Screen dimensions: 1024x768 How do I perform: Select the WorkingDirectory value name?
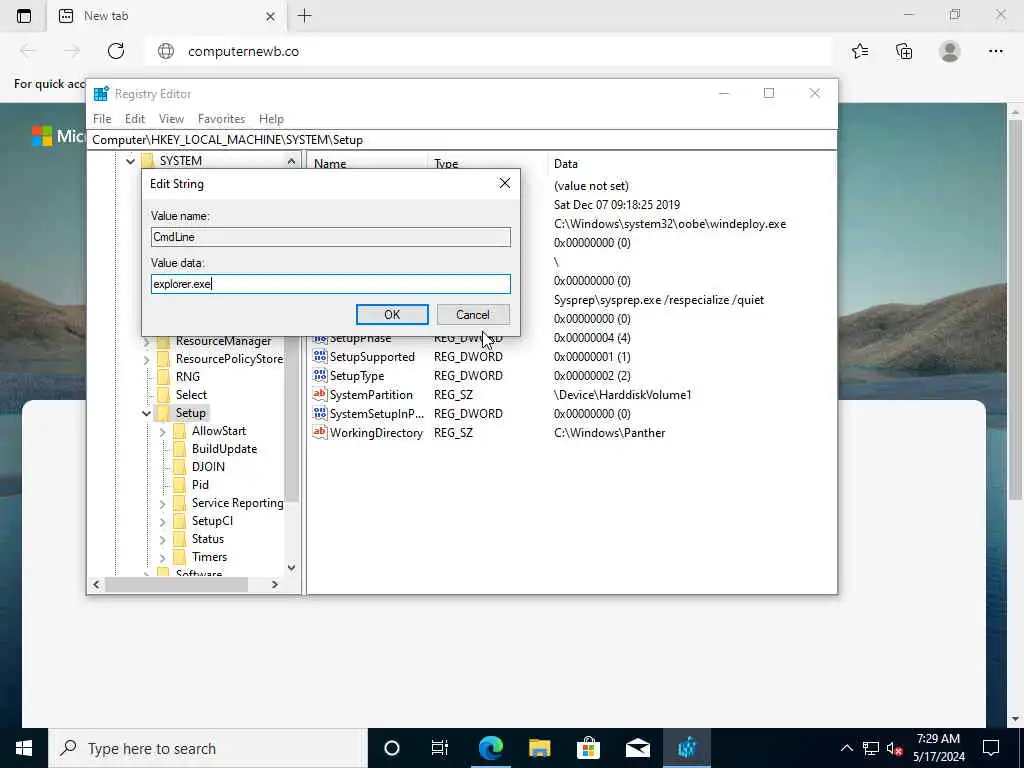point(376,433)
